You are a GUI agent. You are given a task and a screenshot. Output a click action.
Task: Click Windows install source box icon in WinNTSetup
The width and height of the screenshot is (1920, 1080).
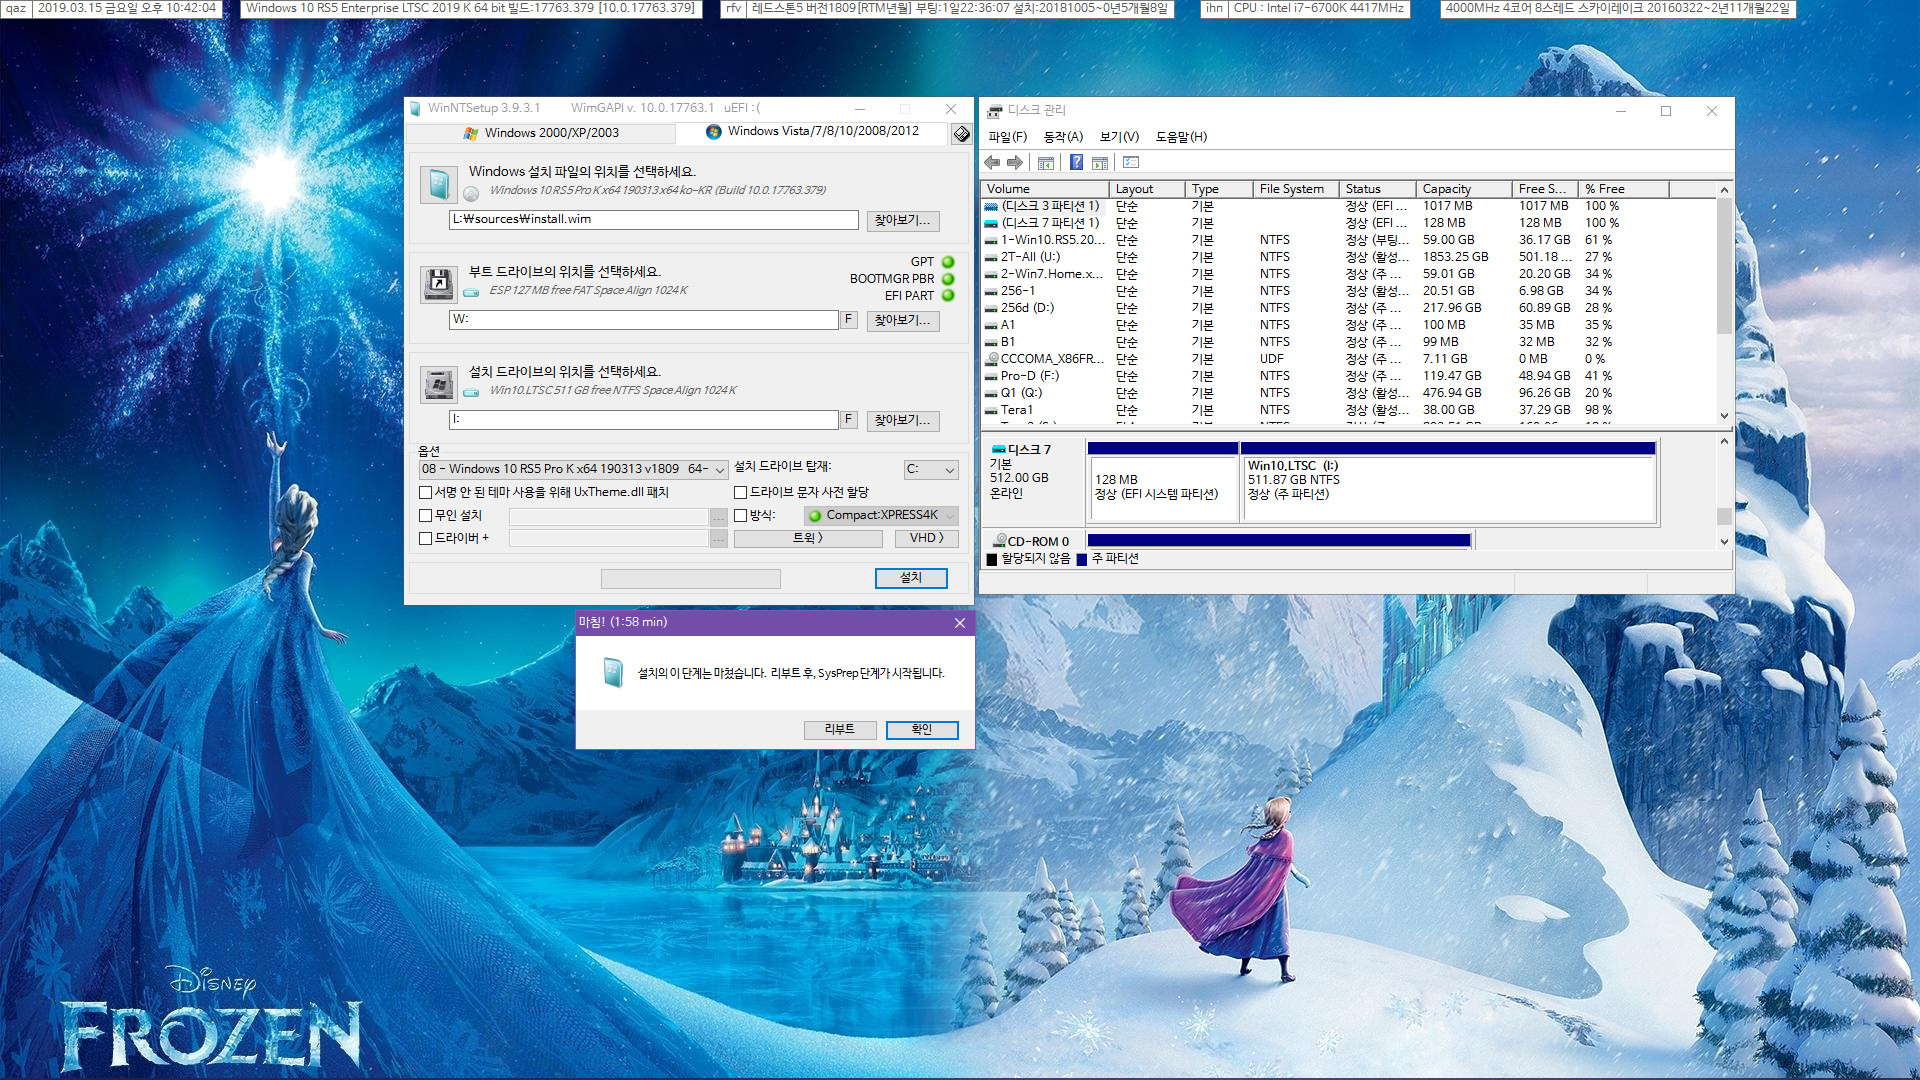[x=439, y=184]
